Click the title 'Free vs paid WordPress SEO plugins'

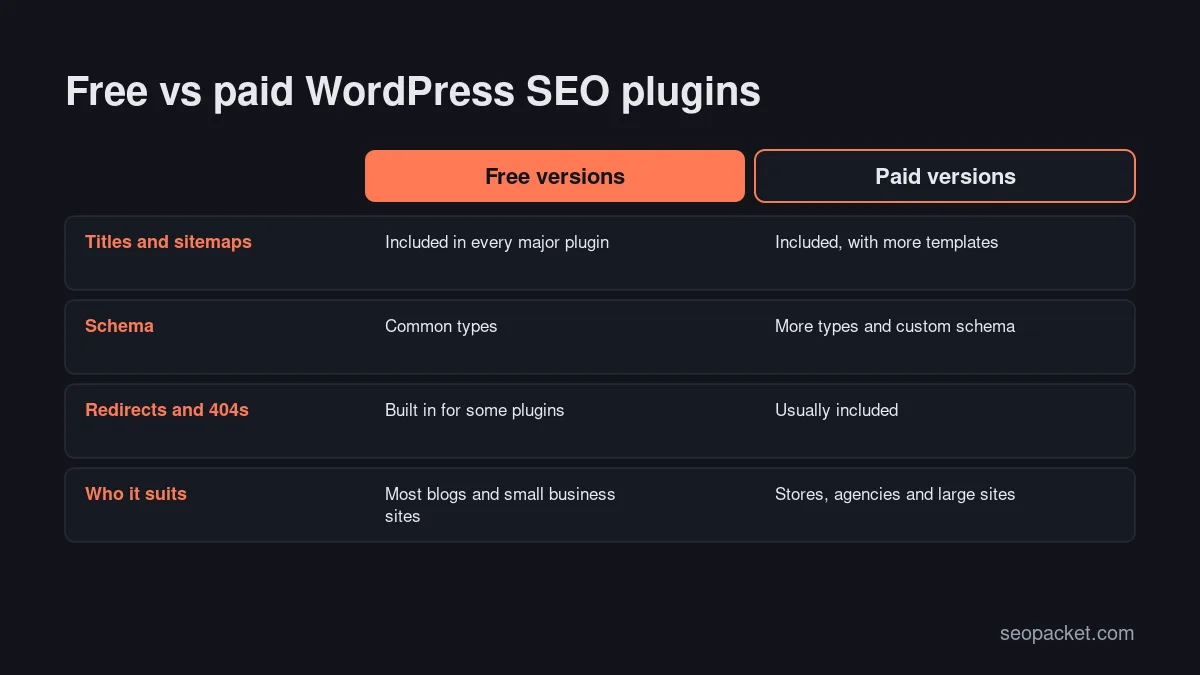[x=413, y=92]
